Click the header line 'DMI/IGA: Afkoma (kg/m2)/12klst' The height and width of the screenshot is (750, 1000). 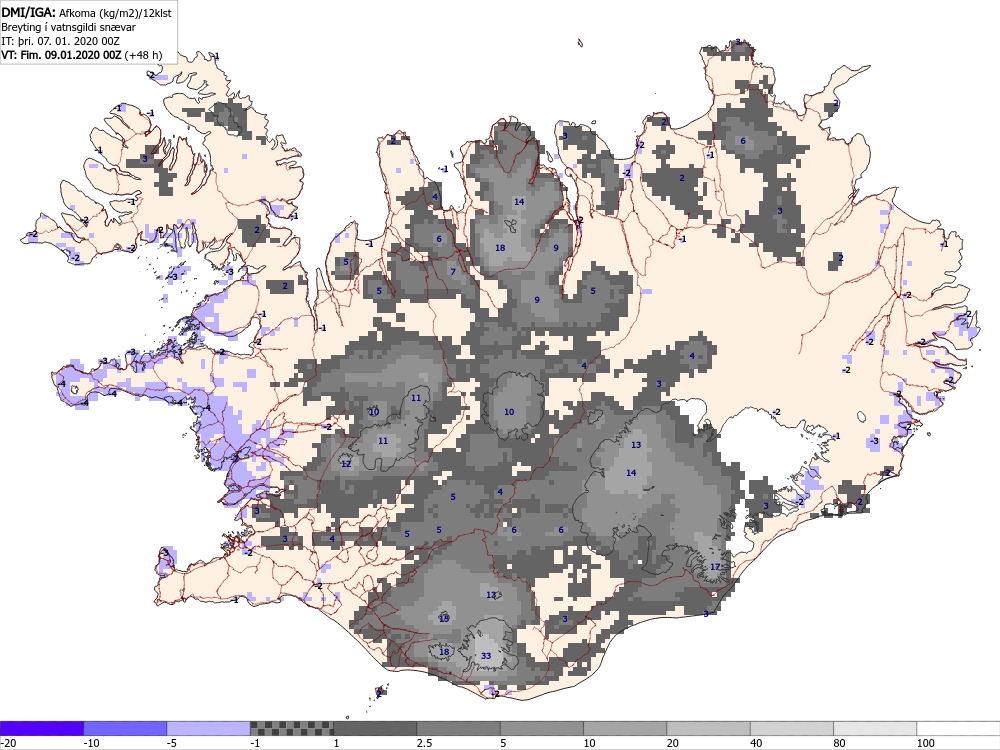pyautogui.click(x=86, y=12)
